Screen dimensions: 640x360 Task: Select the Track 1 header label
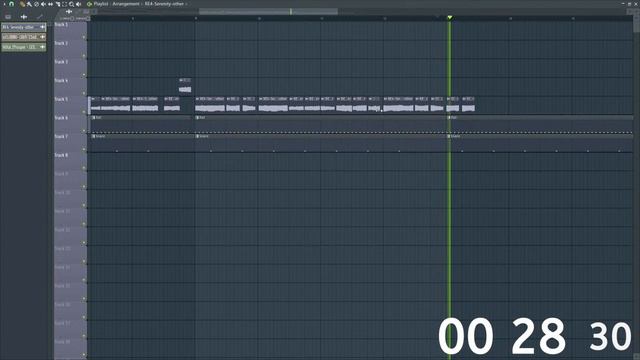click(61, 25)
